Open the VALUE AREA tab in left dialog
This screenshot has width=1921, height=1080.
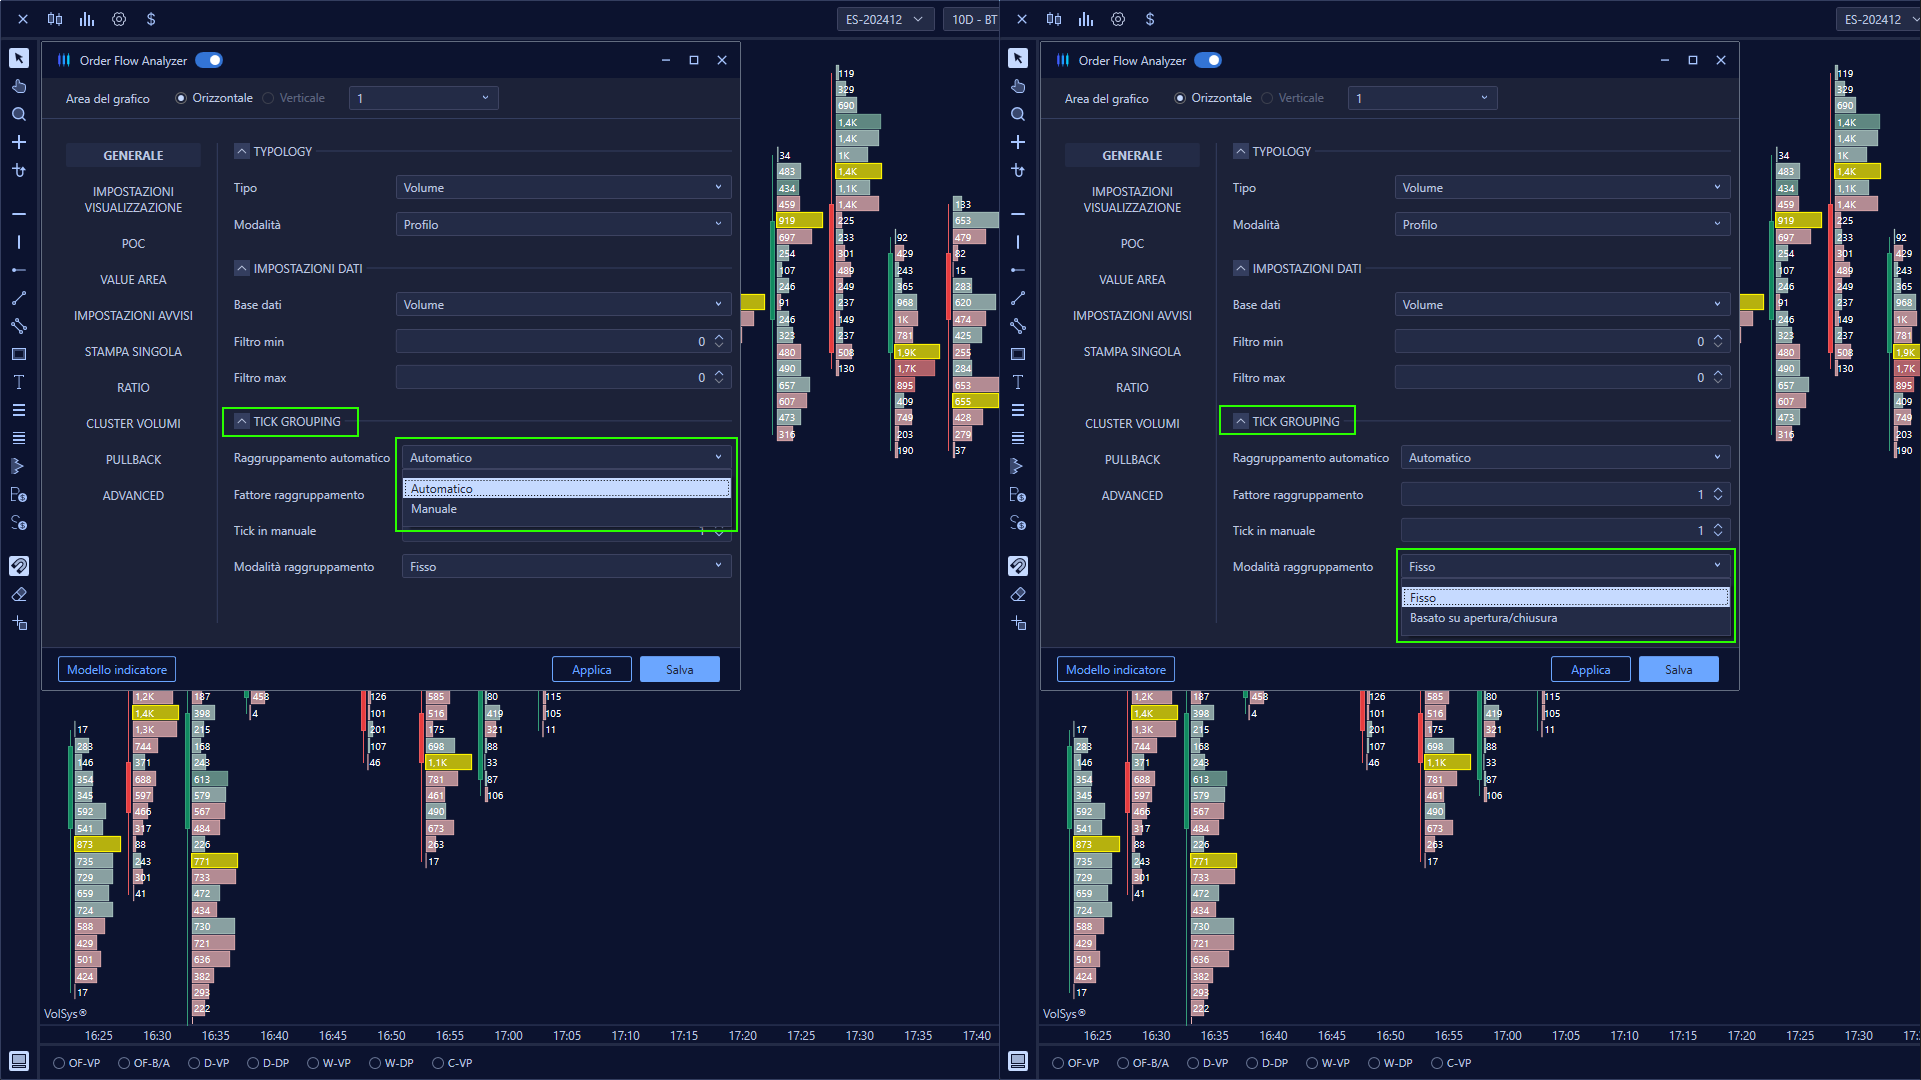pos(133,280)
